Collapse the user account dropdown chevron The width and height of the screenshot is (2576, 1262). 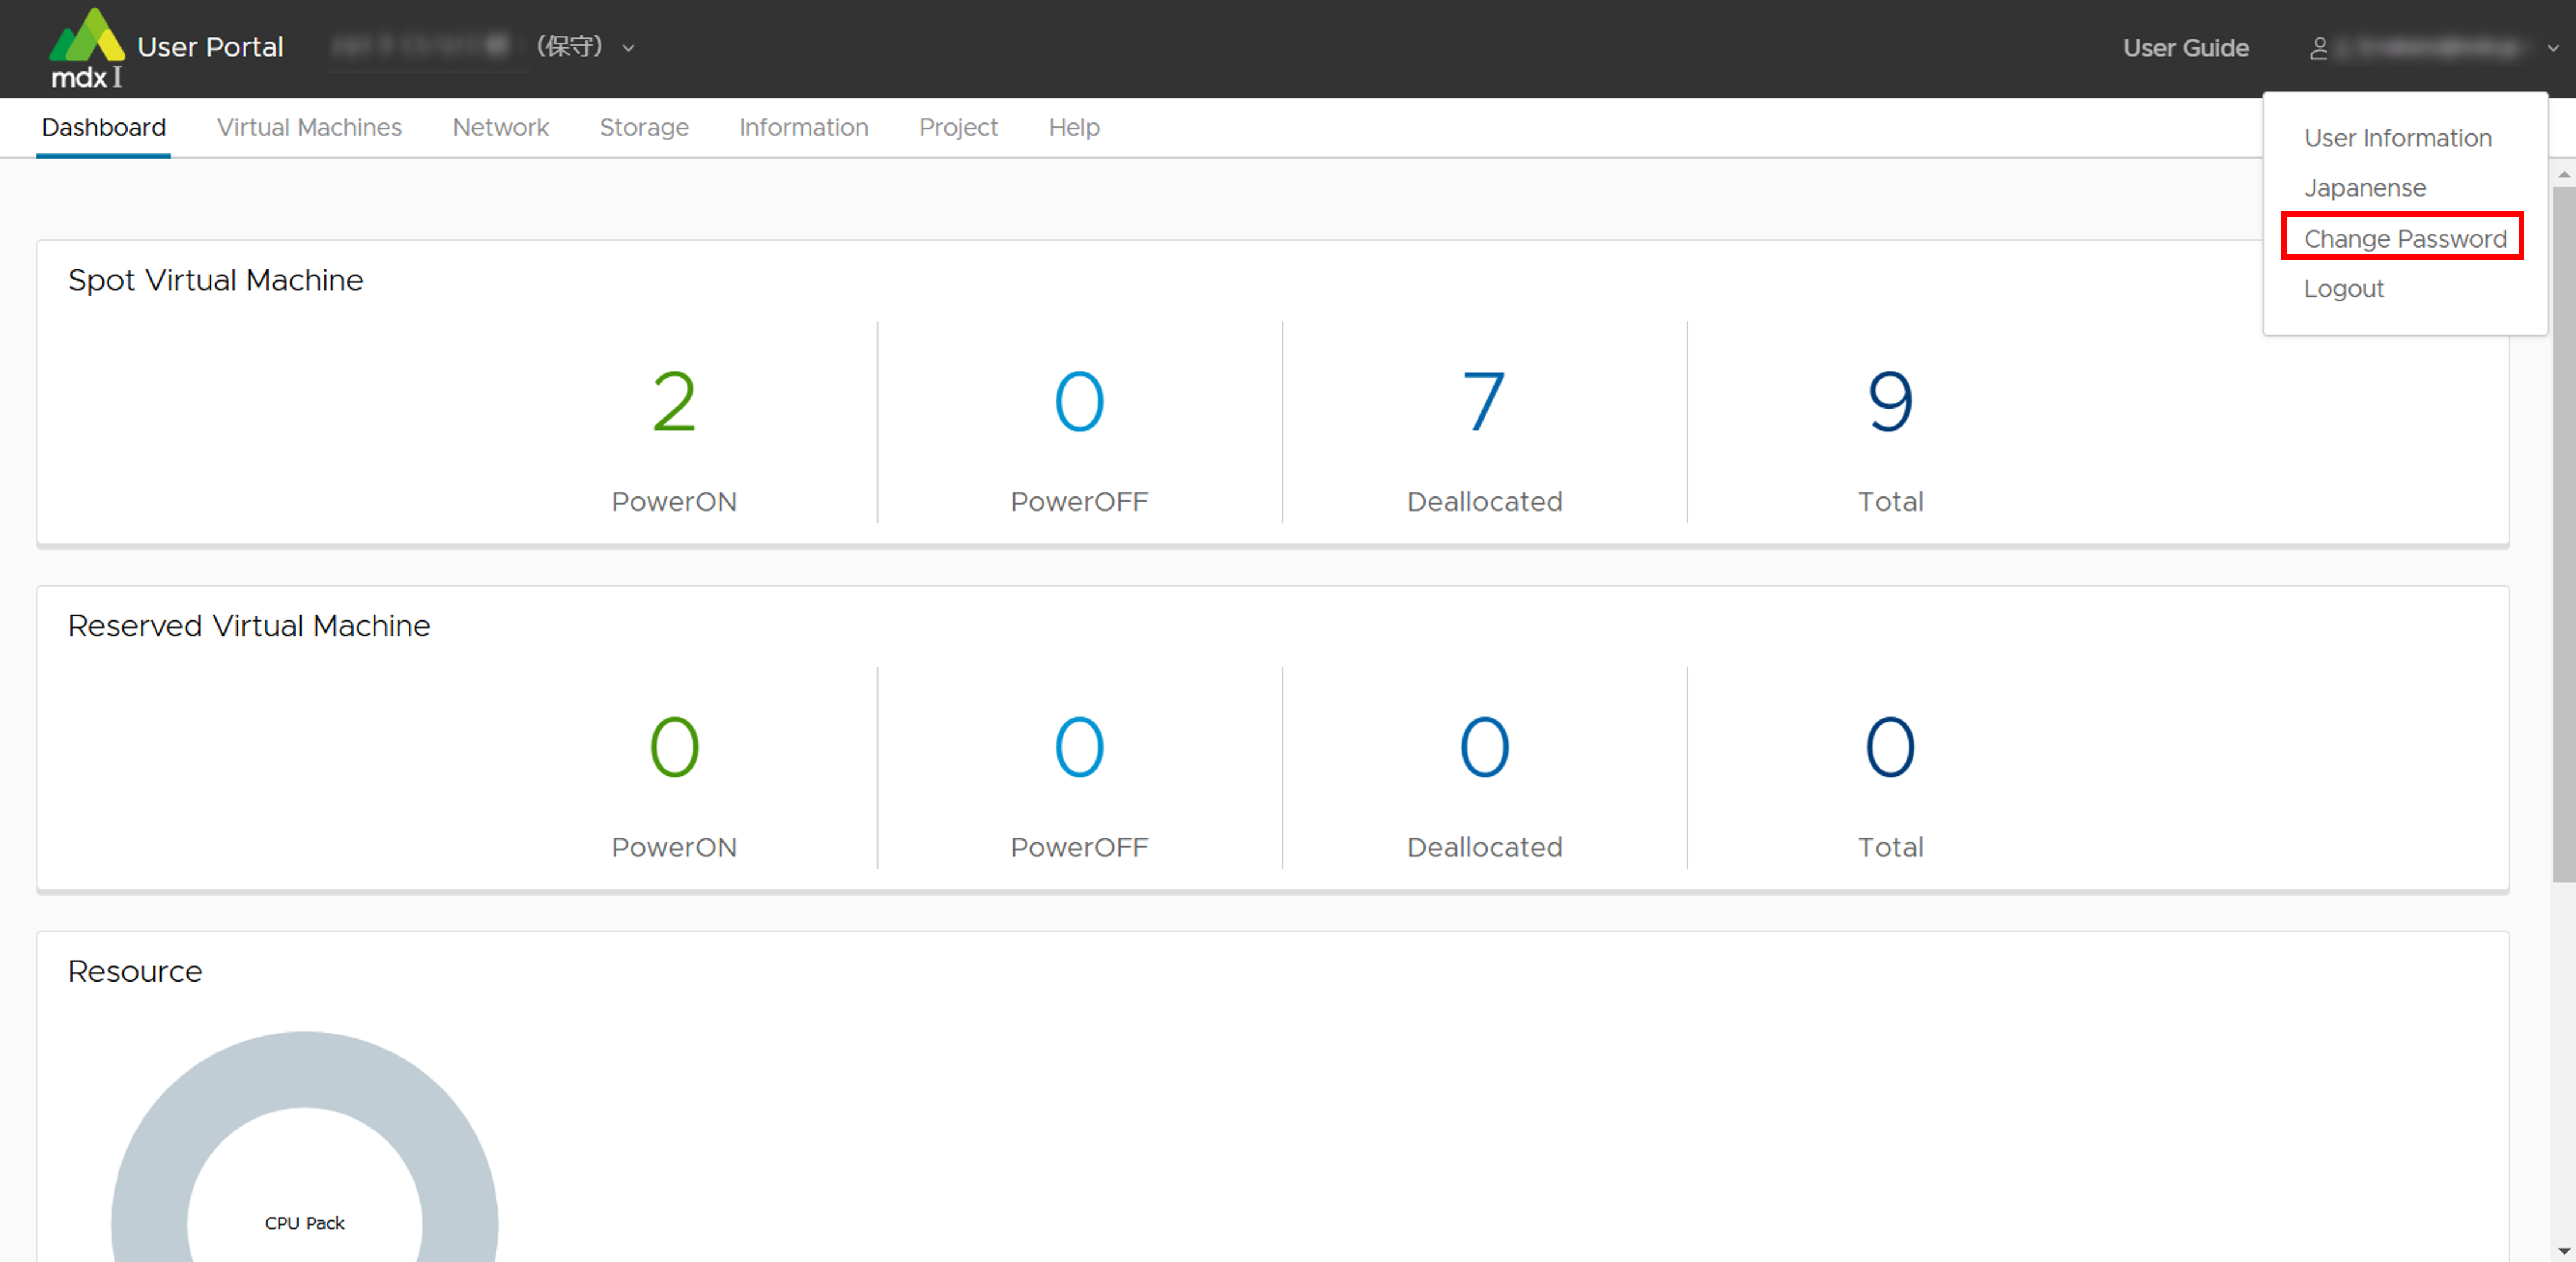tap(2553, 48)
